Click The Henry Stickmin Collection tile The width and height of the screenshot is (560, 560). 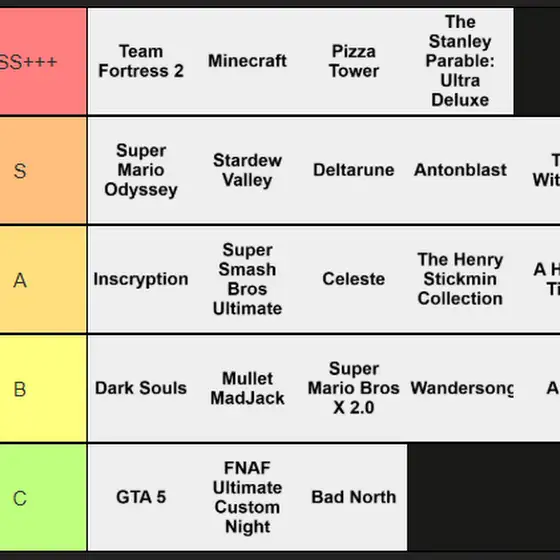460,279
